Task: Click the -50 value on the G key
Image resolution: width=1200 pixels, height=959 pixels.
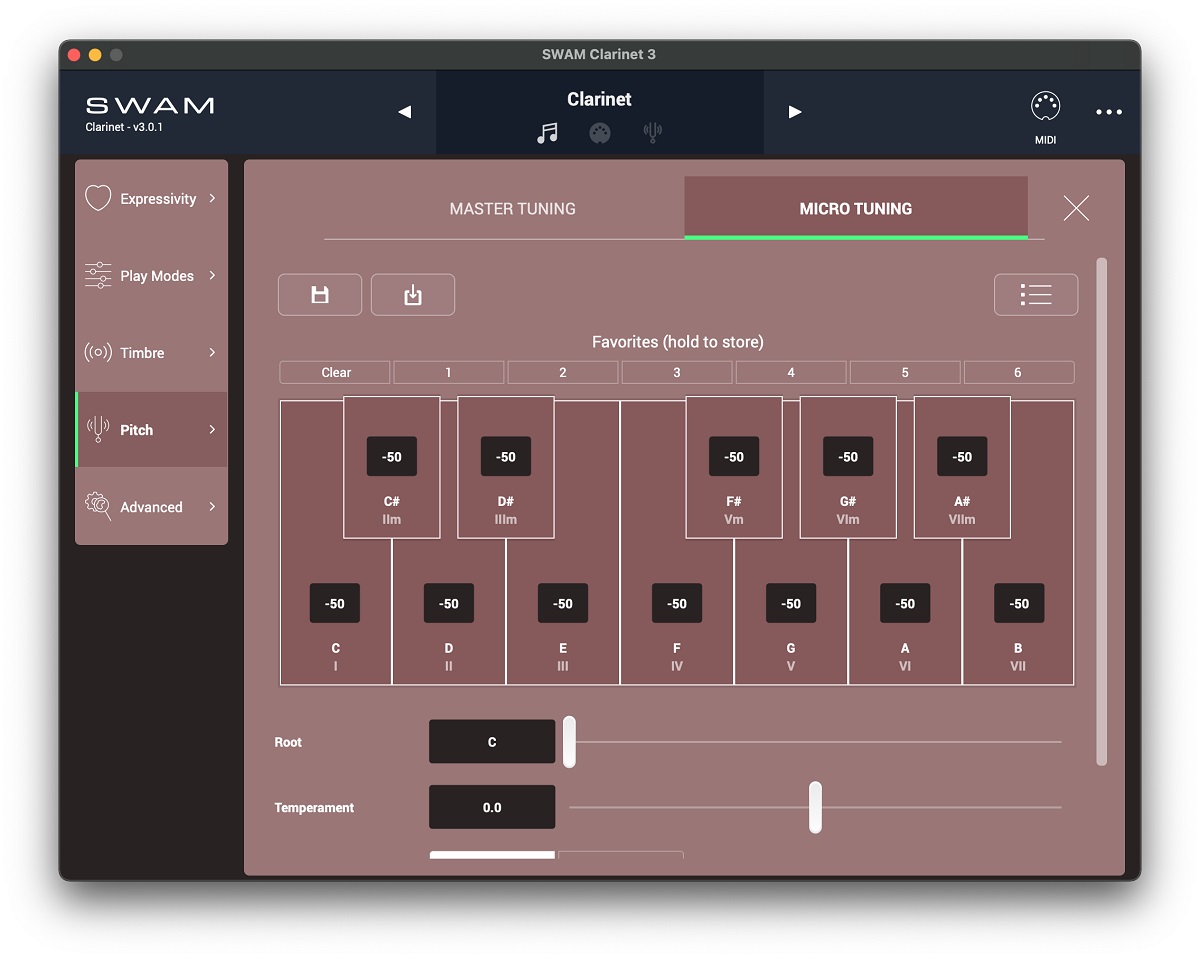Action: (x=791, y=603)
